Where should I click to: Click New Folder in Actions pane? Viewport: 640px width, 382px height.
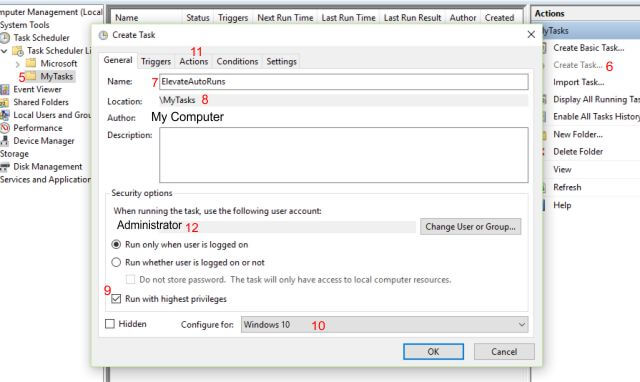pyautogui.click(x=578, y=134)
